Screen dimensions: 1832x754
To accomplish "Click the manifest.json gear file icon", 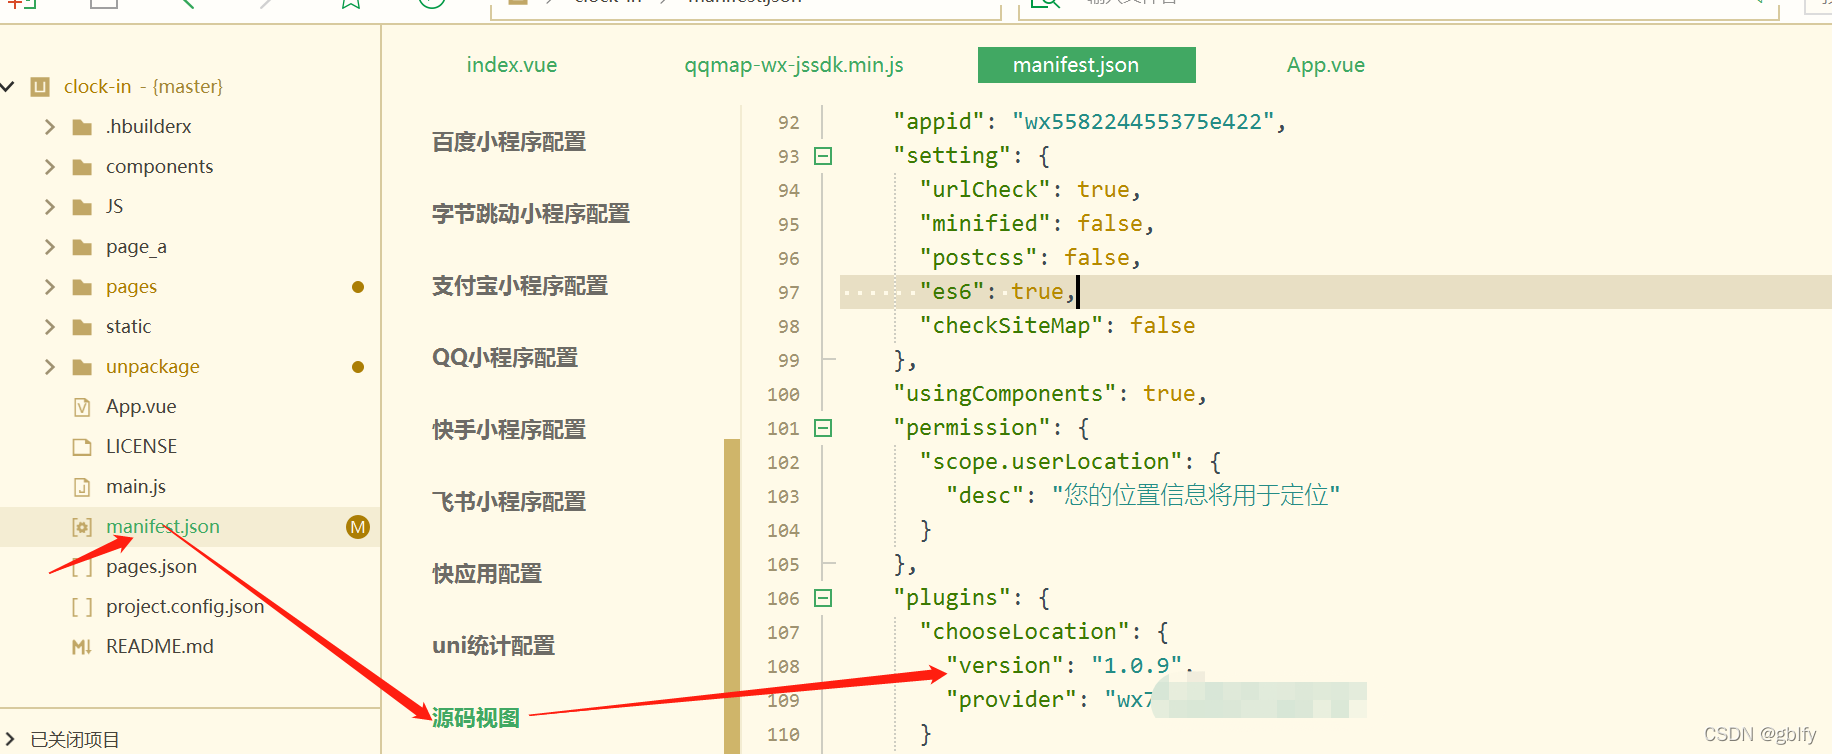I will [x=82, y=527].
